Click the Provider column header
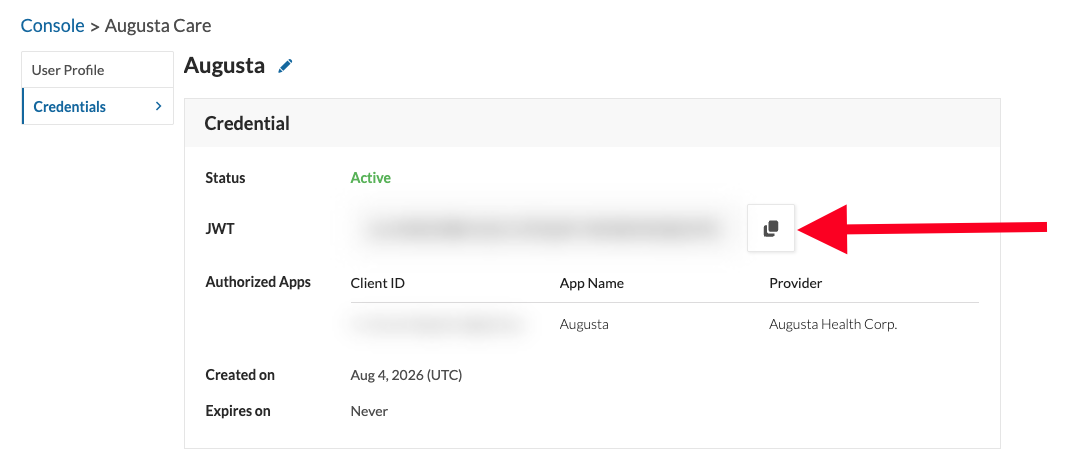The height and width of the screenshot is (470, 1067). (795, 283)
